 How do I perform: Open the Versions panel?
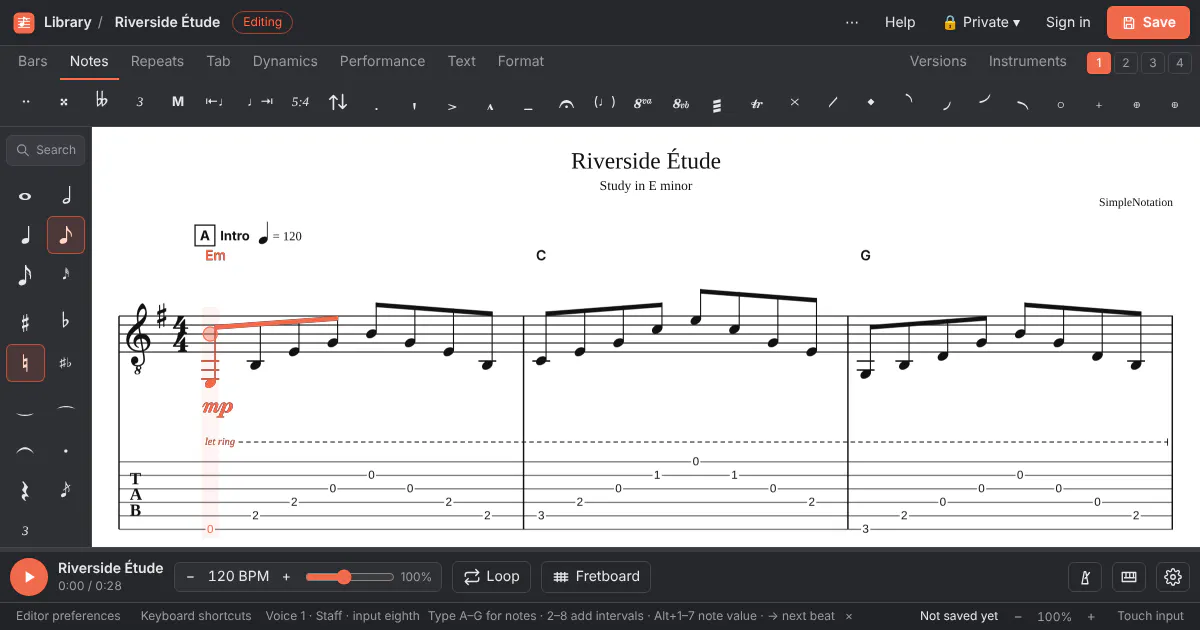(938, 61)
